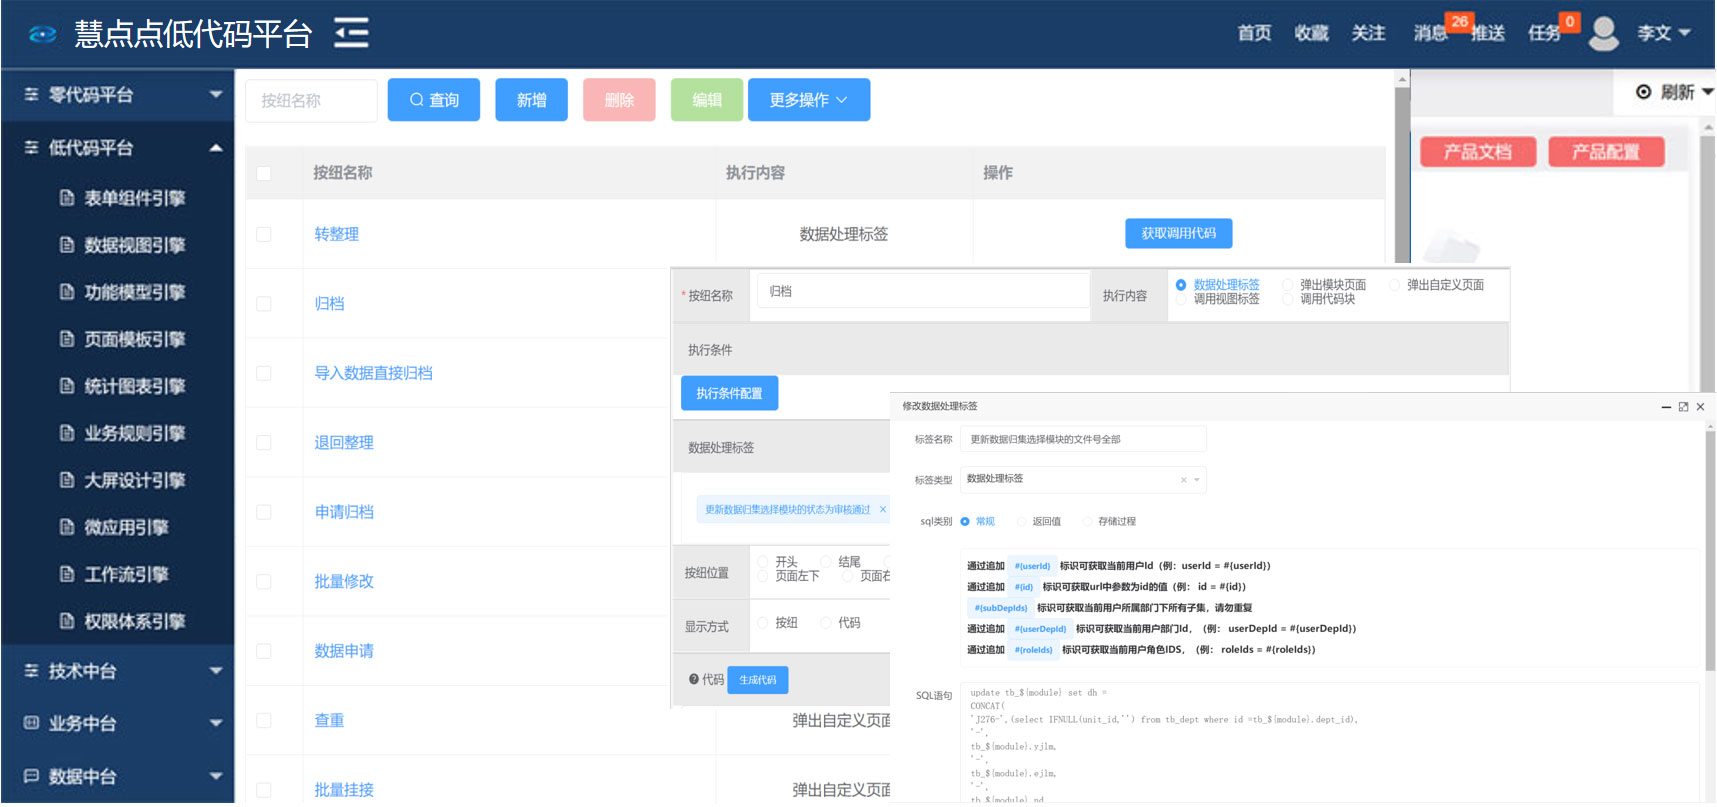Click the 任务 badge showing 0
Viewport: 1717px width, 807px height.
pos(1569,21)
